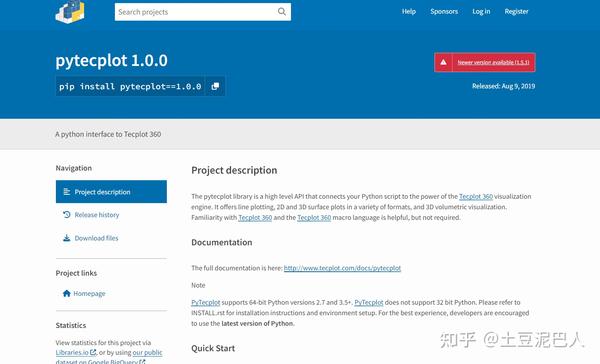Click the Homepage house icon

point(67,293)
